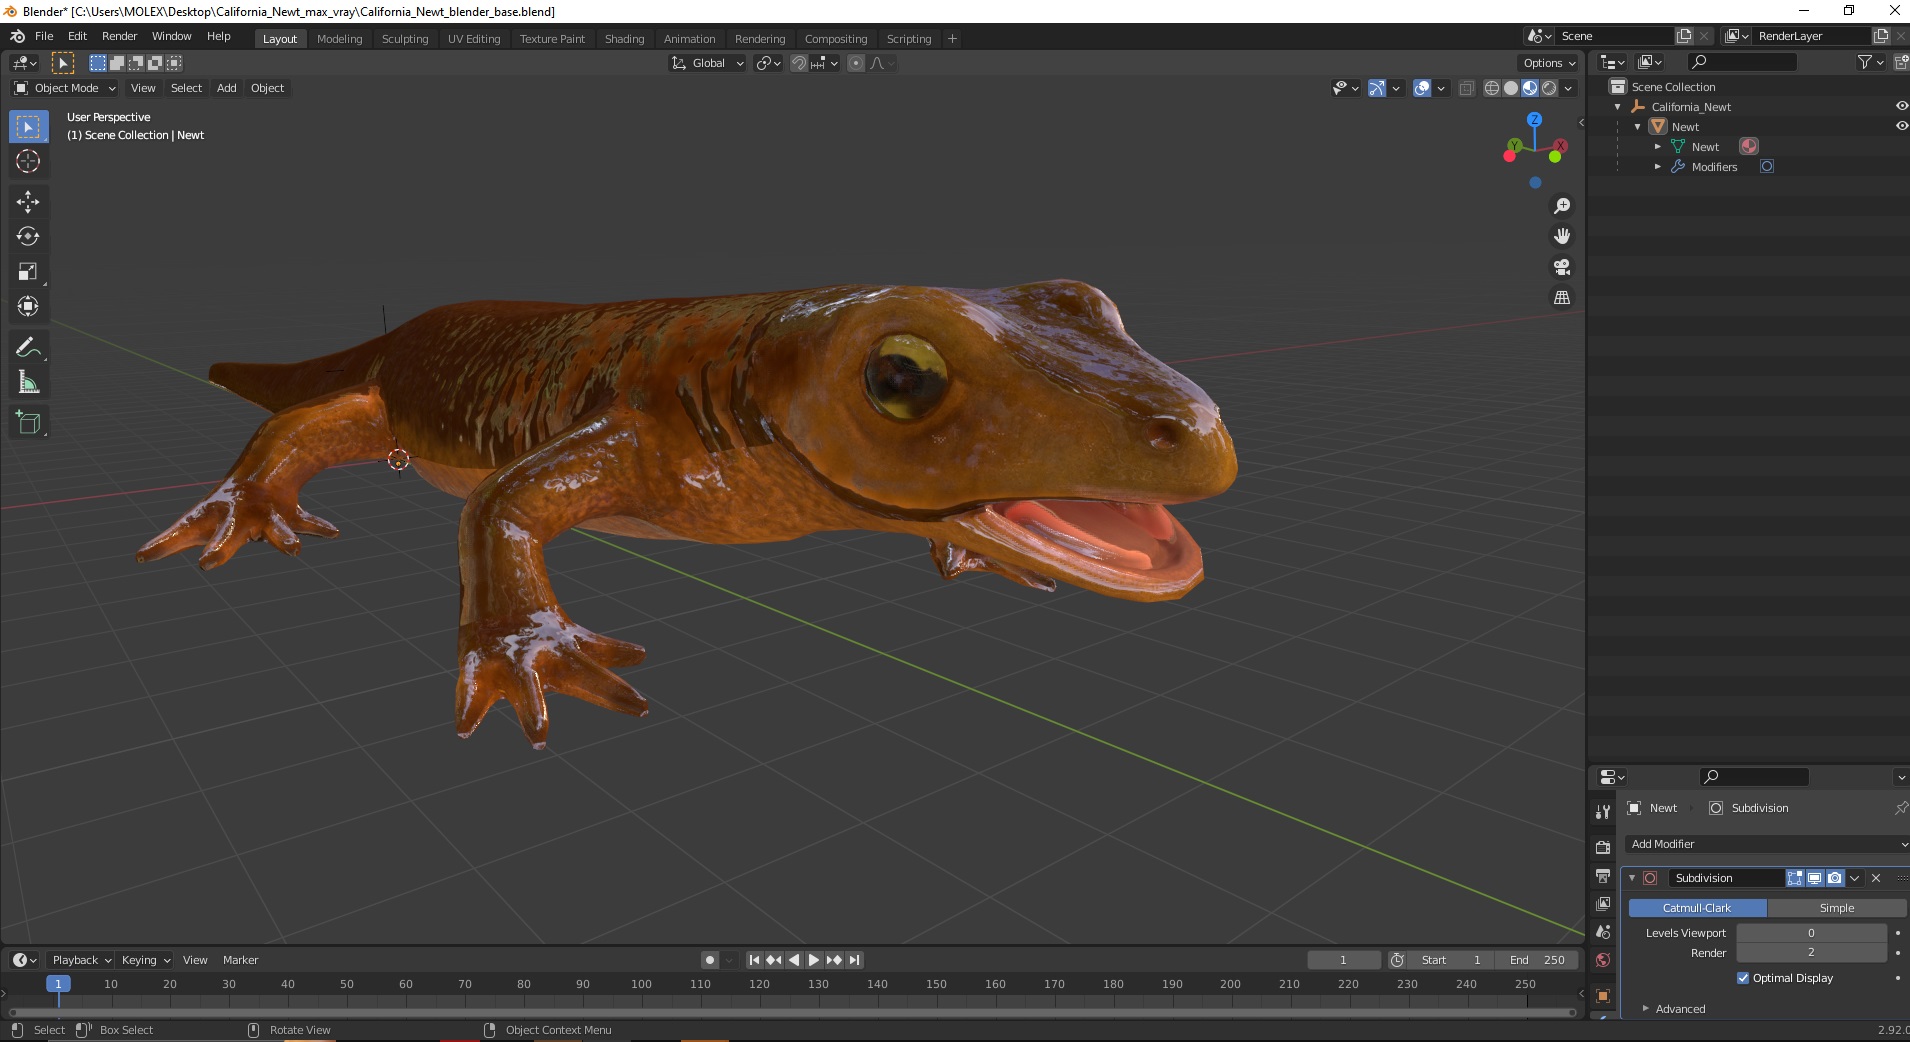
Task: Open Add Modifier dropdown
Action: pyautogui.click(x=1766, y=844)
